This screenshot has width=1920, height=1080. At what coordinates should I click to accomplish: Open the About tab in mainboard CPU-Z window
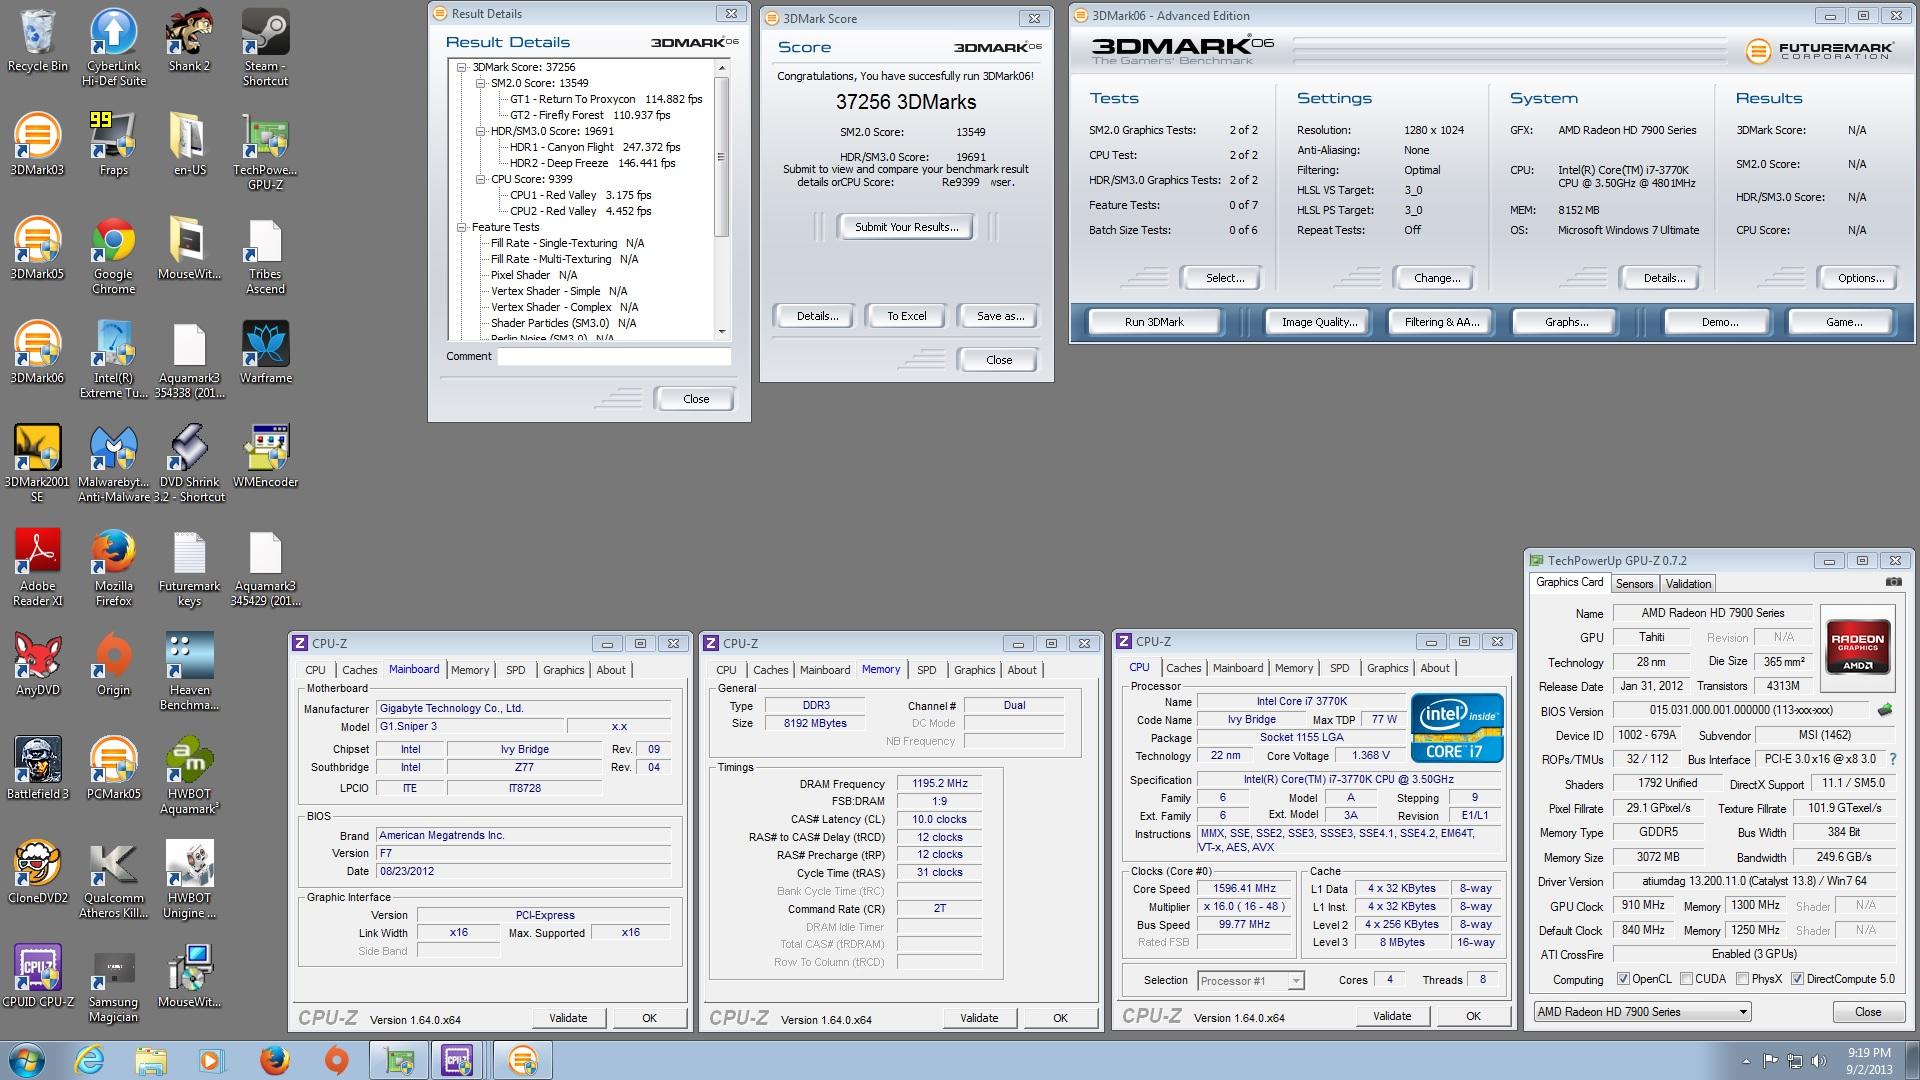tap(611, 670)
